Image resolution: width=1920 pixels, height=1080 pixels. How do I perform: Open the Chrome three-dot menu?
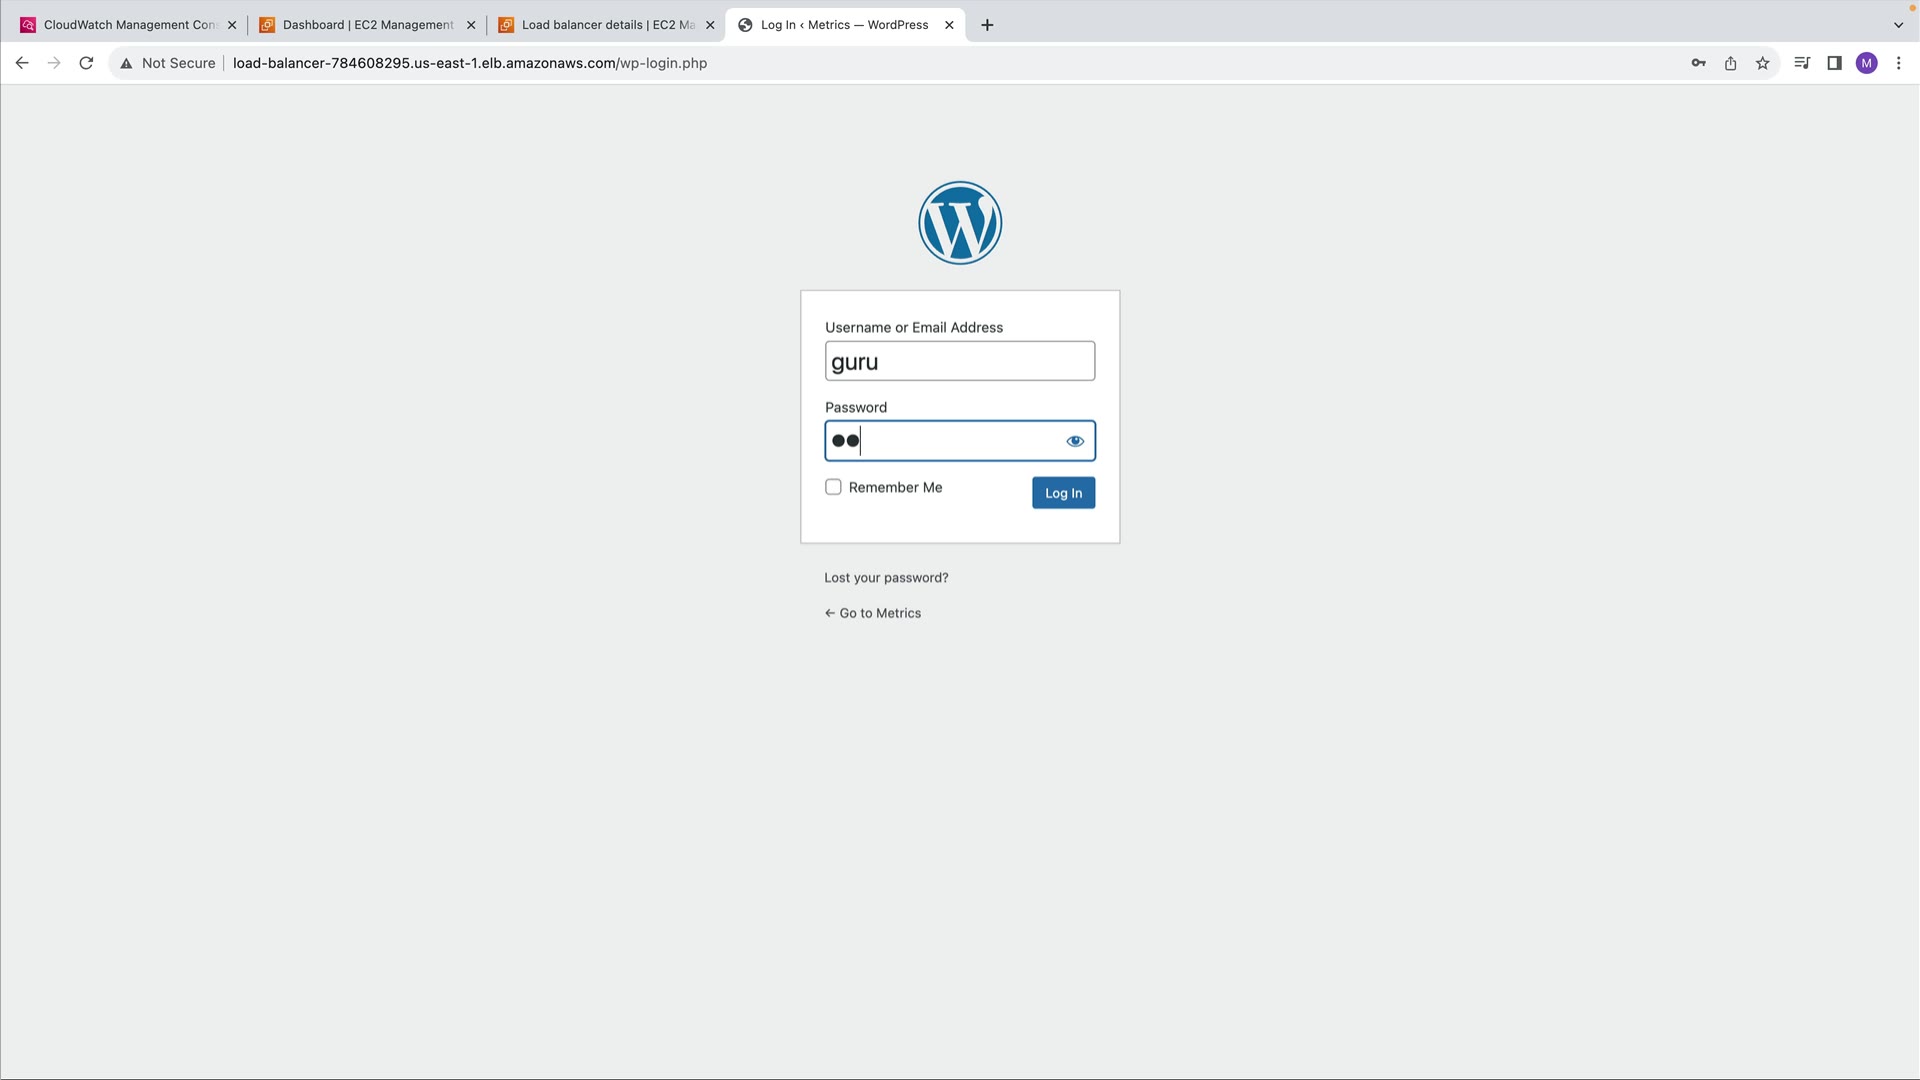pyautogui.click(x=1898, y=63)
